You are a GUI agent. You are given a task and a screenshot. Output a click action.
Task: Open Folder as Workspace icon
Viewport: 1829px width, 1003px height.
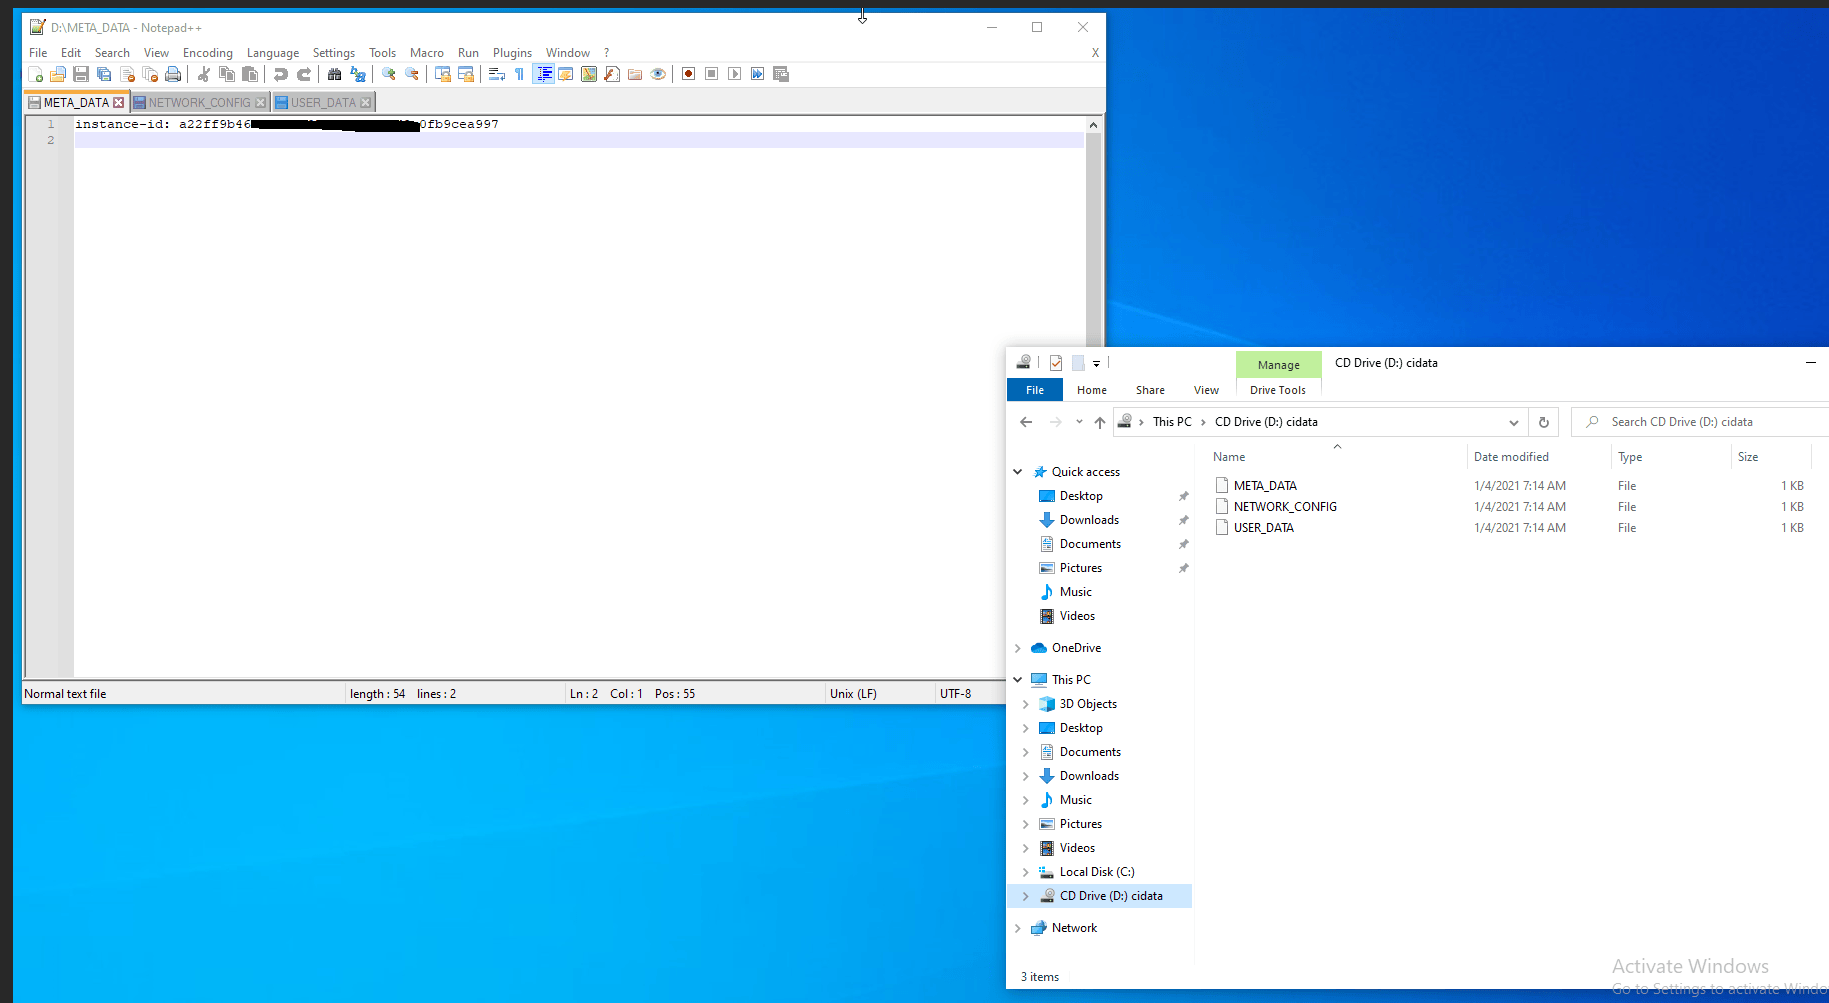635,74
